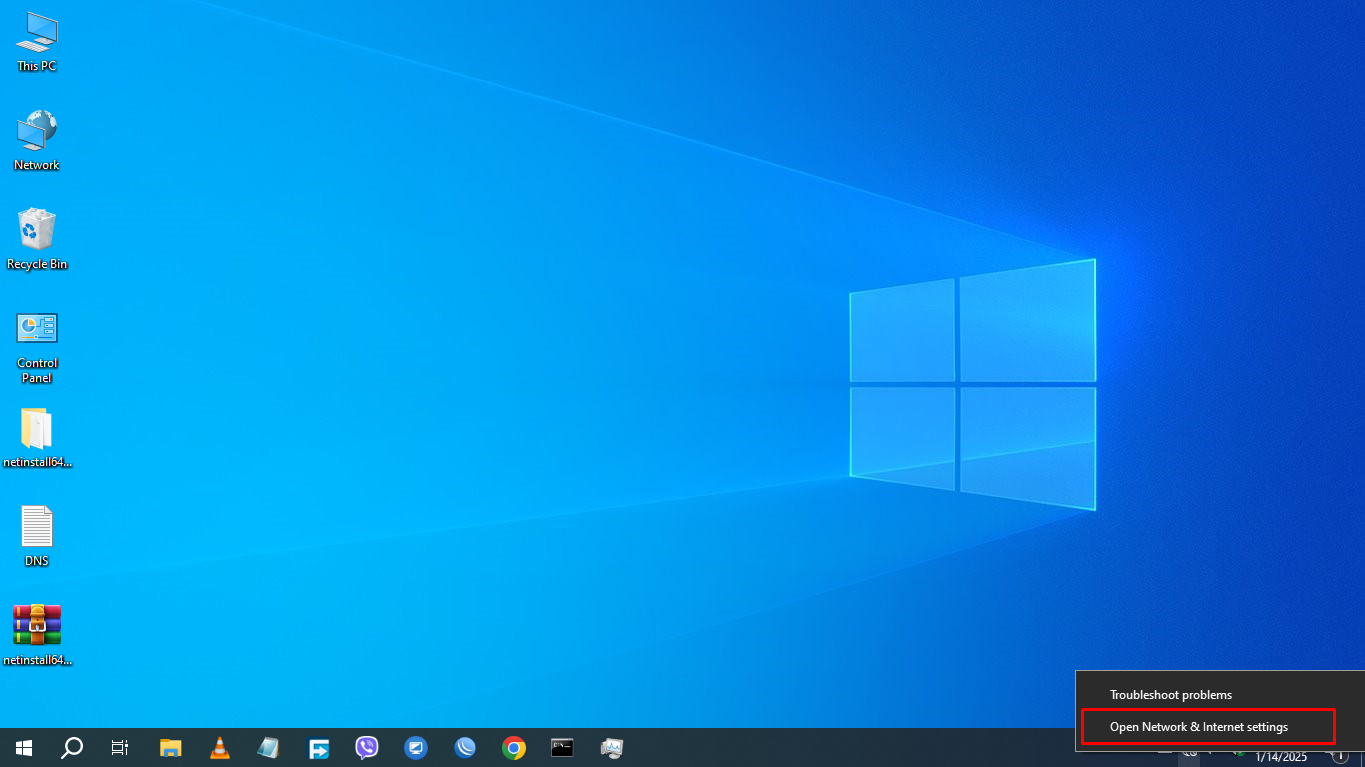The image size is (1365, 767).
Task: Select the Network desktop icon
Action: point(37,141)
